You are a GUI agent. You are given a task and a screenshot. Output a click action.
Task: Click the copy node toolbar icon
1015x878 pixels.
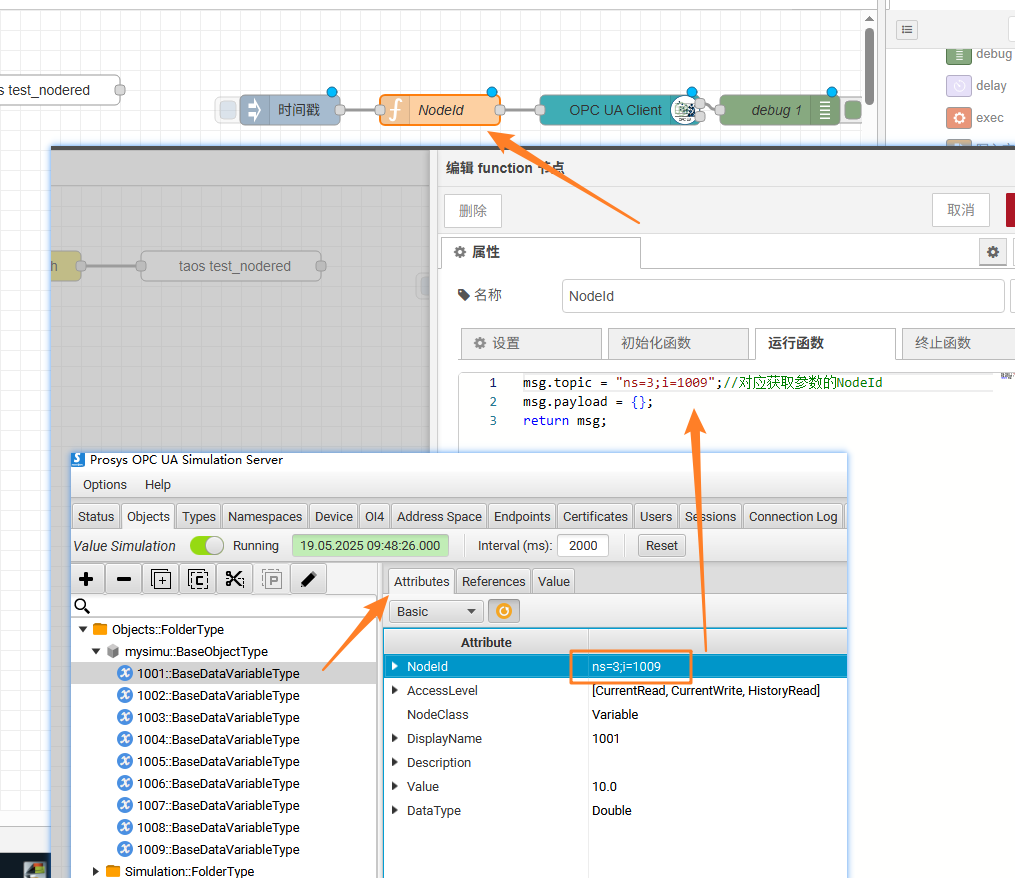coord(198,579)
